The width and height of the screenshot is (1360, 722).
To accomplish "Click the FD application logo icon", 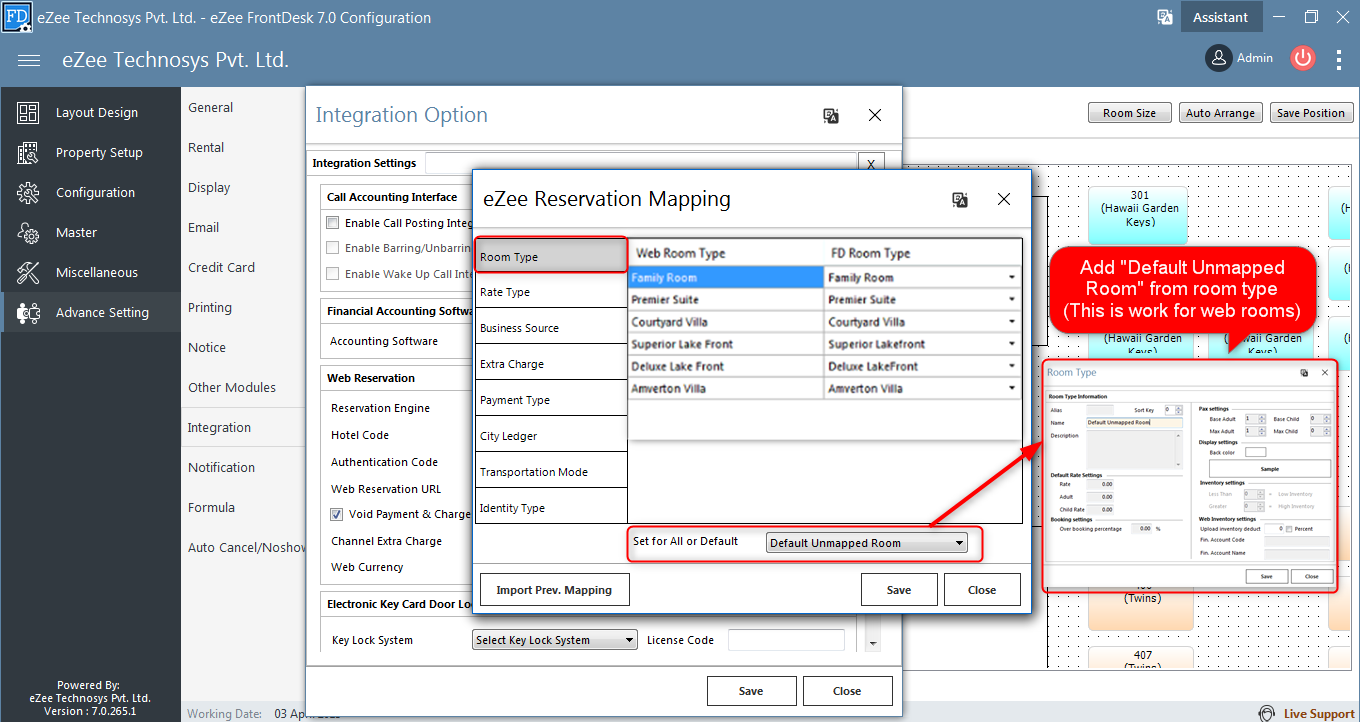I will click(x=17, y=17).
